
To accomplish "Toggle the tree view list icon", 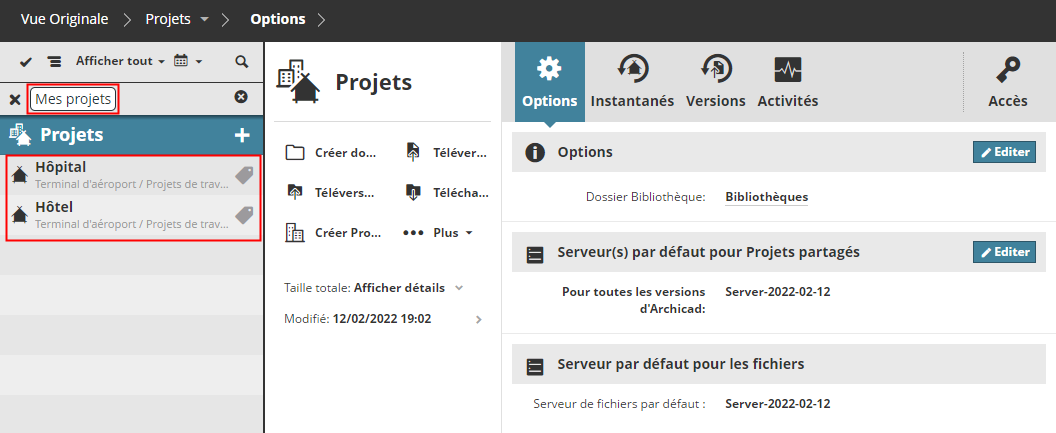I will coord(54,62).
